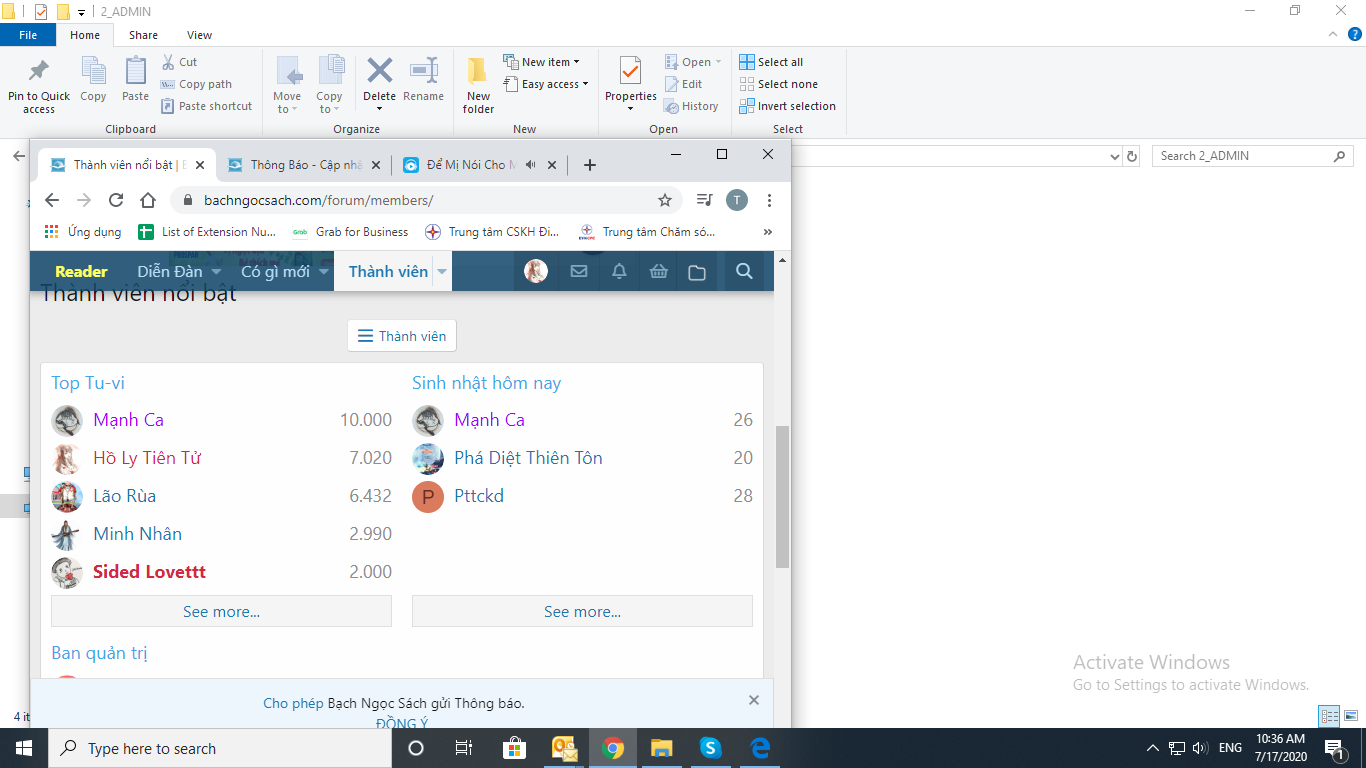Reload the page in Chrome

point(116,200)
